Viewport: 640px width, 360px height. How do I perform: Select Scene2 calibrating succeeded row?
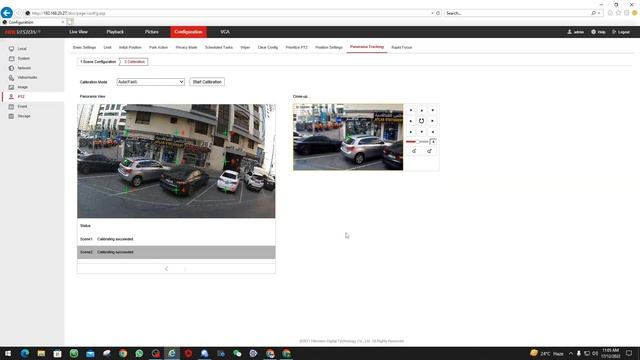176,252
